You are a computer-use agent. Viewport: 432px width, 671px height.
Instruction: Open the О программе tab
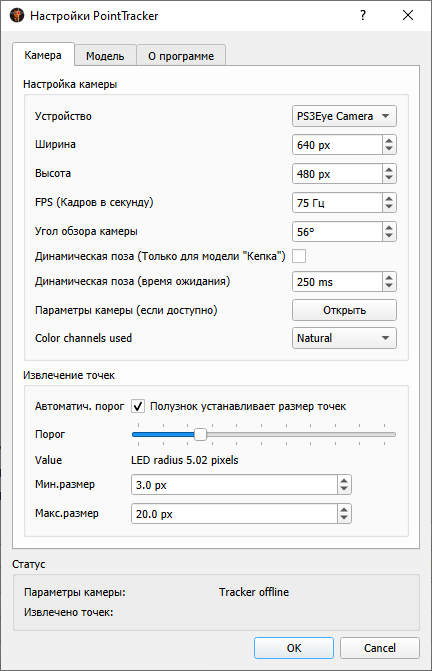[x=181, y=56]
